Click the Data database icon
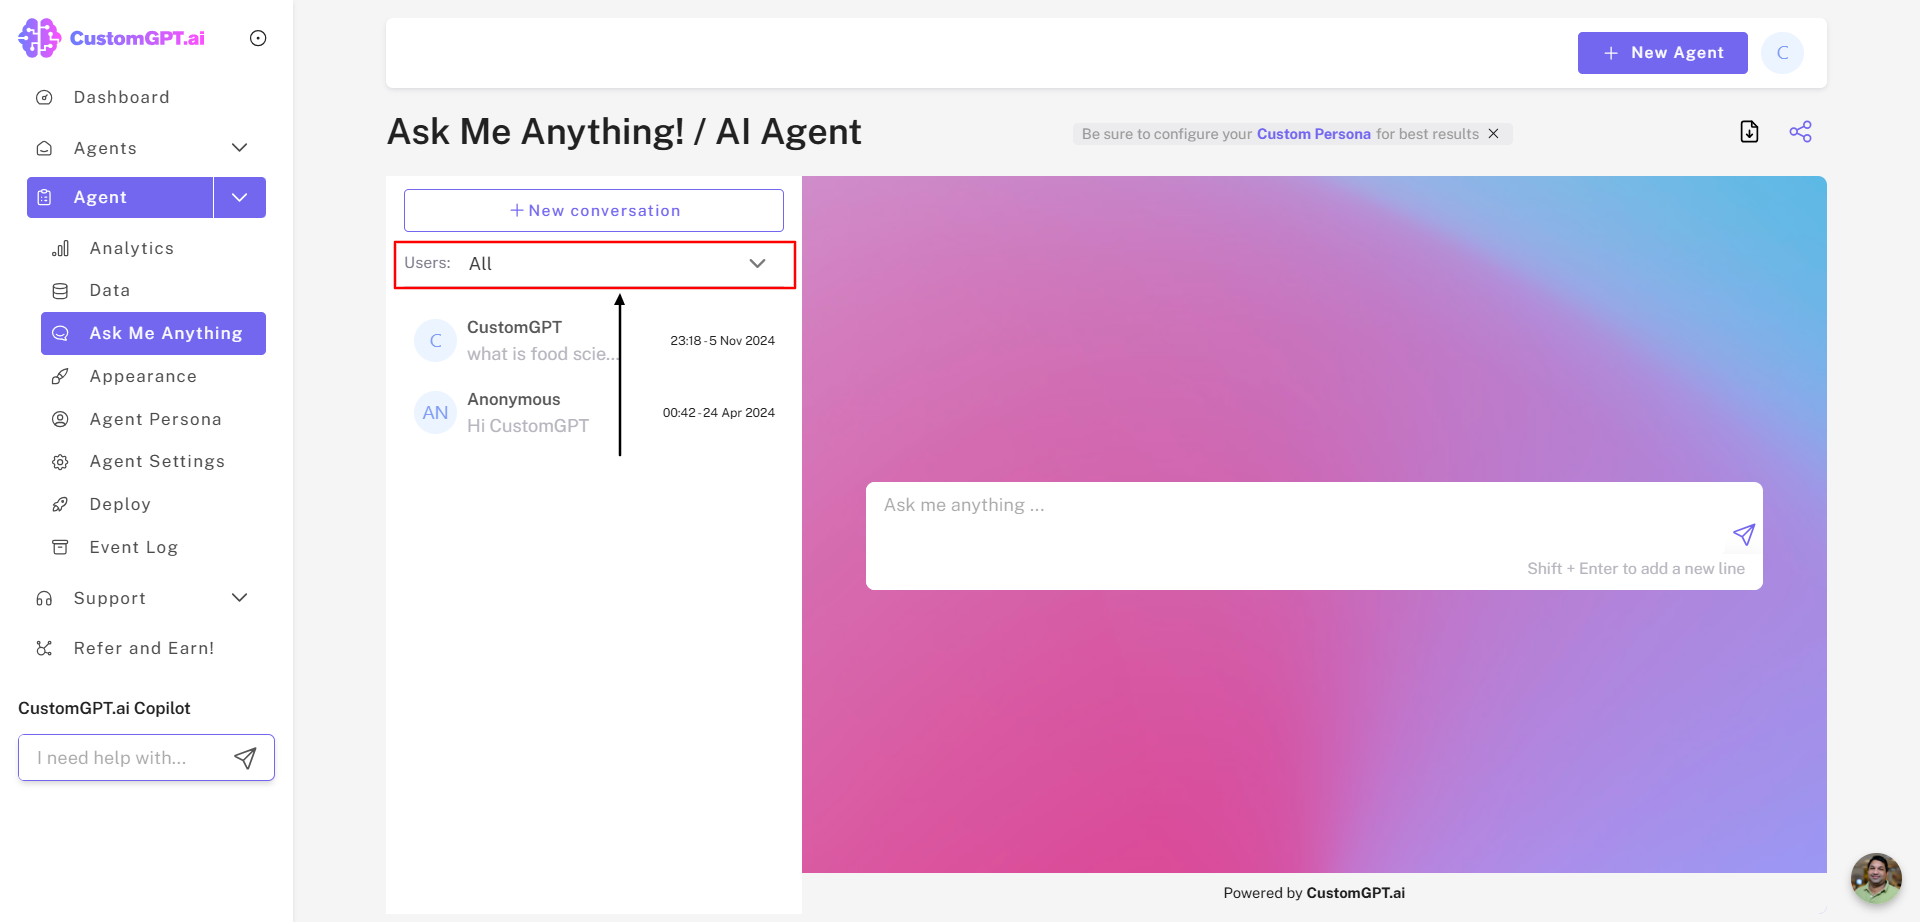1920x922 pixels. pos(60,290)
